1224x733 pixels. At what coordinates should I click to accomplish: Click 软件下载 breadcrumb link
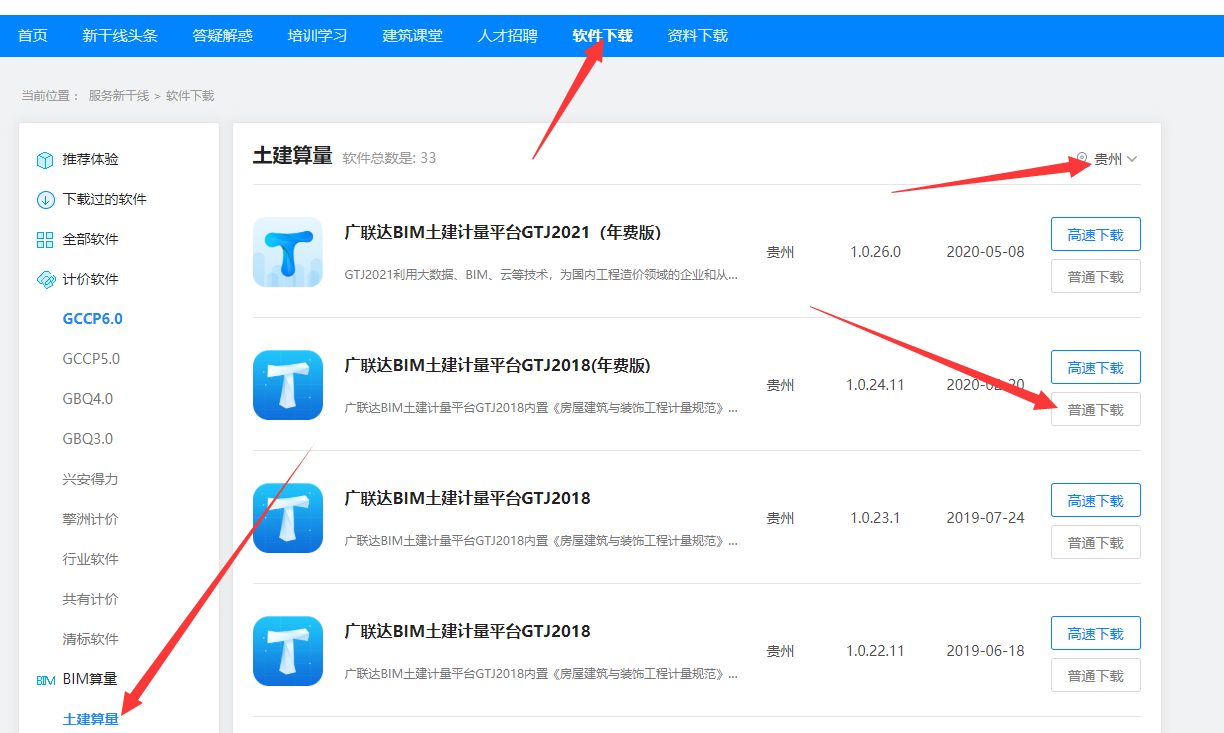click(190, 96)
